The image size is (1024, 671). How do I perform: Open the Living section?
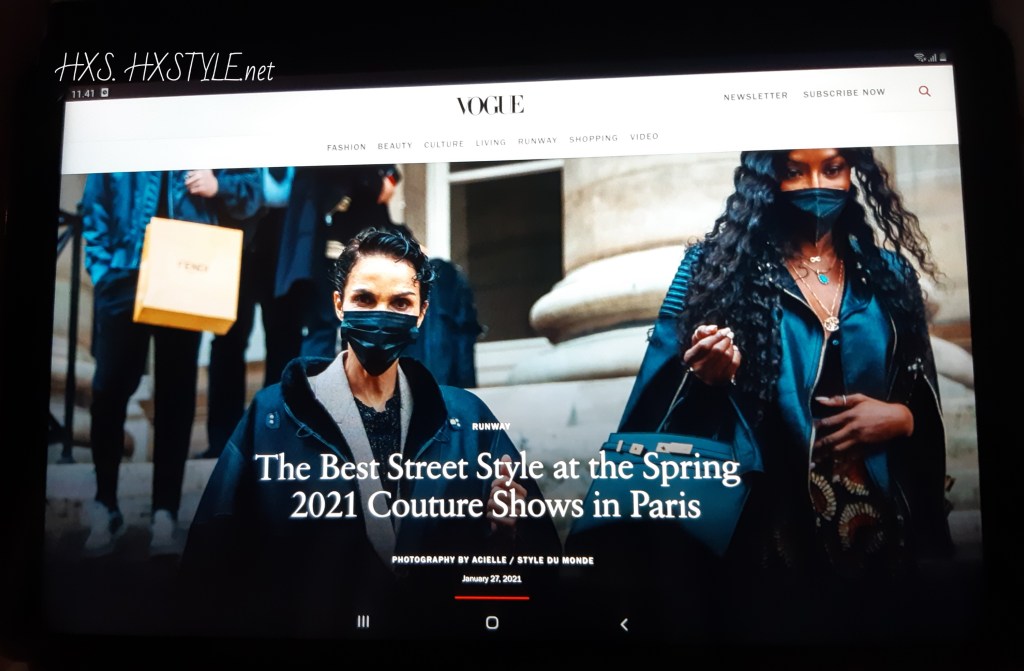[x=491, y=143]
